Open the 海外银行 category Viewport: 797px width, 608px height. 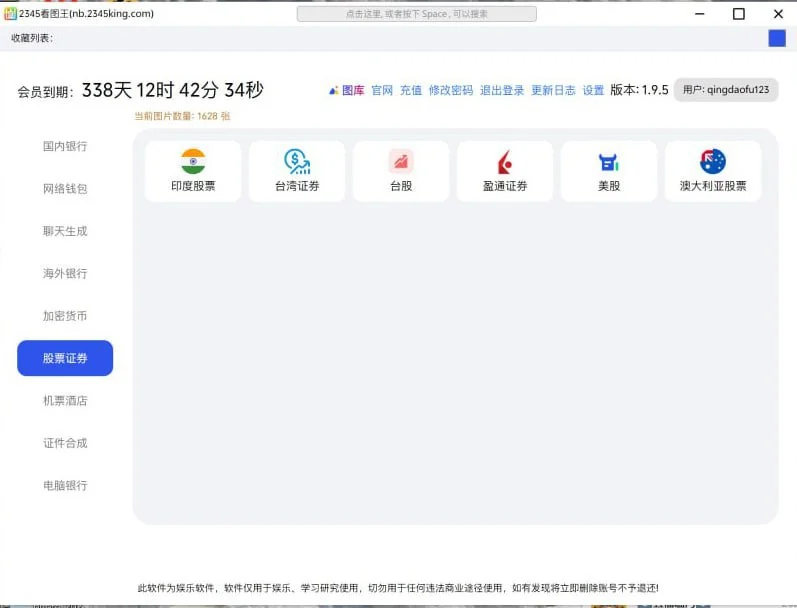pyautogui.click(x=65, y=273)
